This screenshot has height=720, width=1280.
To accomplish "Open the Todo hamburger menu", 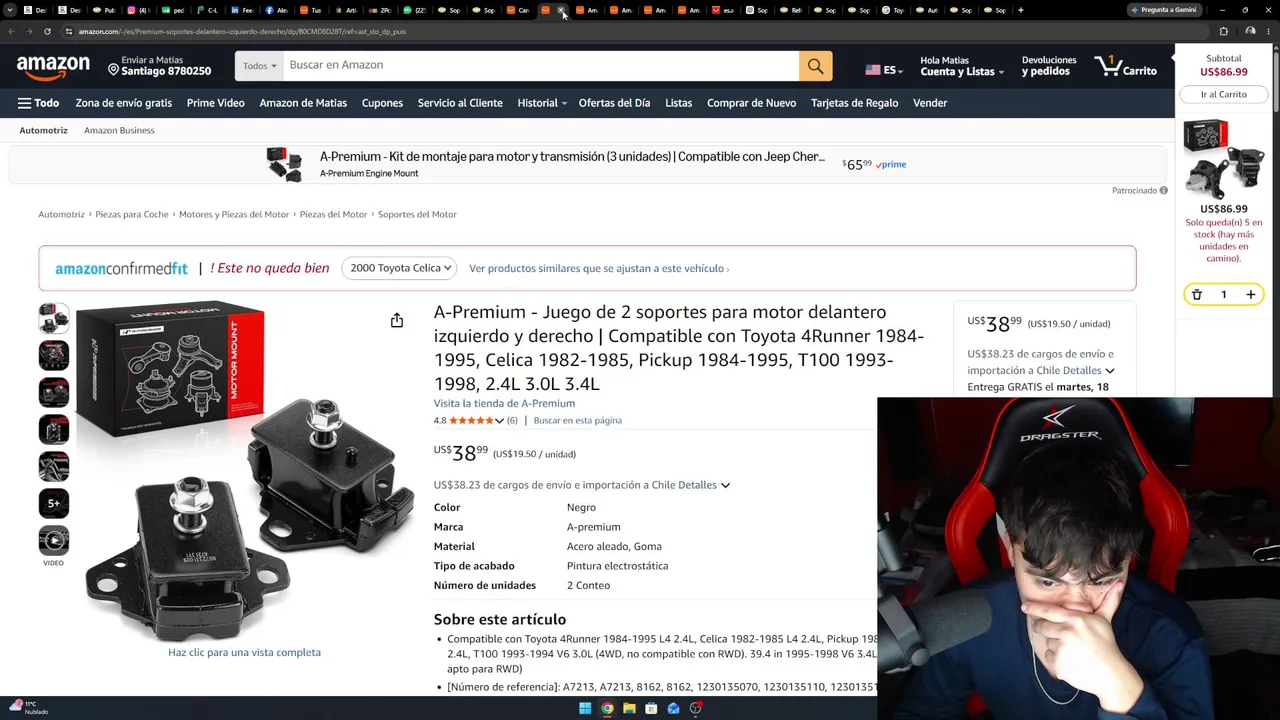I will [x=38, y=103].
